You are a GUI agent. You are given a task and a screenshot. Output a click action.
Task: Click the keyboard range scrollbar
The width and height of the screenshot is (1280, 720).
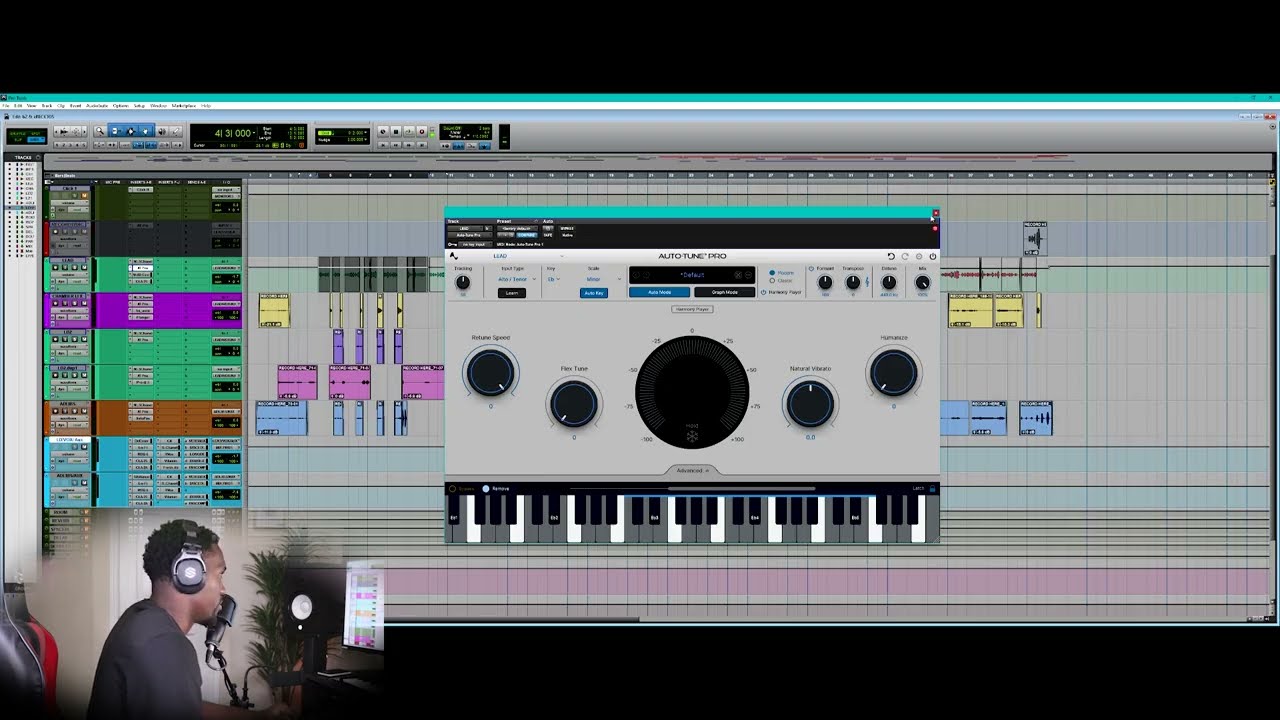[x=742, y=489]
